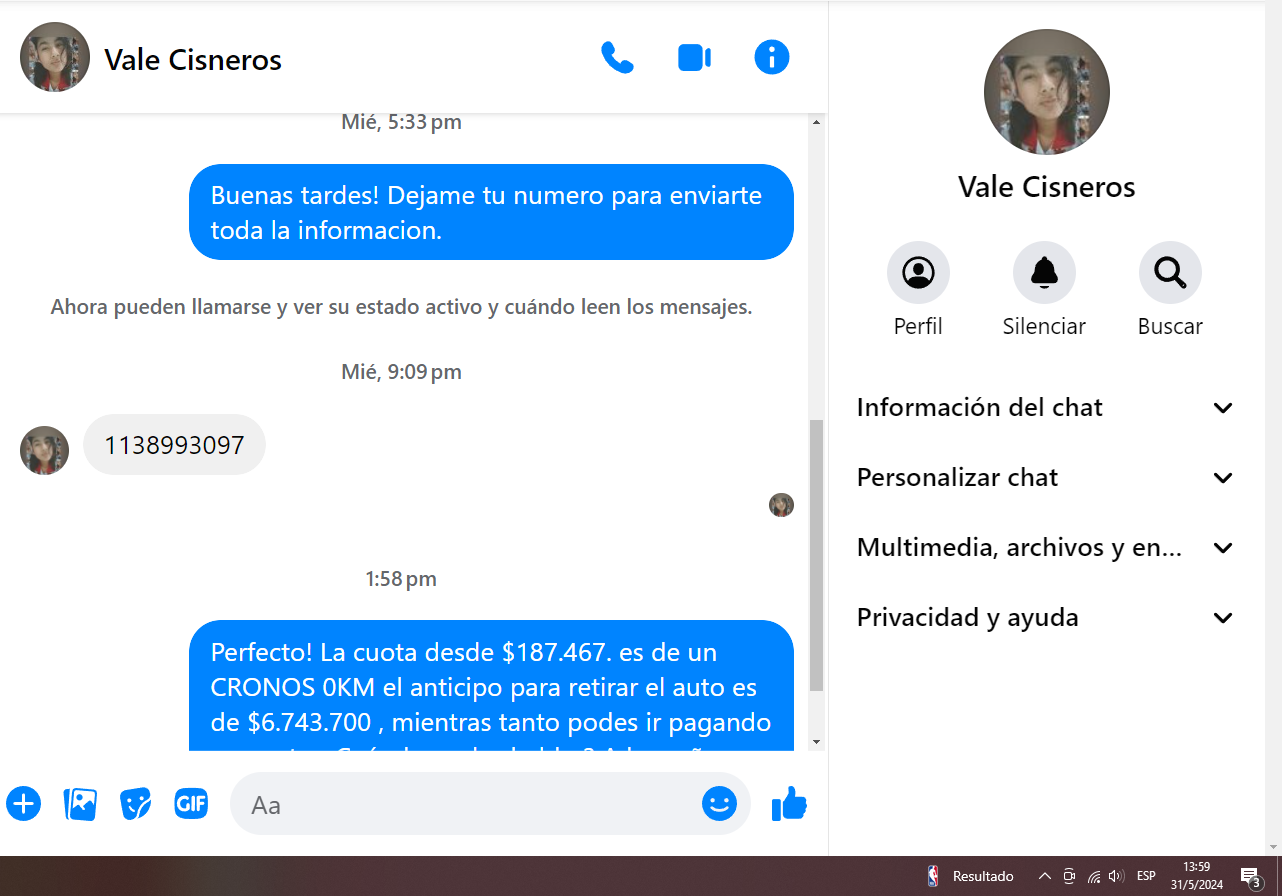Expand Personalizar chat section

(x=1045, y=478)
